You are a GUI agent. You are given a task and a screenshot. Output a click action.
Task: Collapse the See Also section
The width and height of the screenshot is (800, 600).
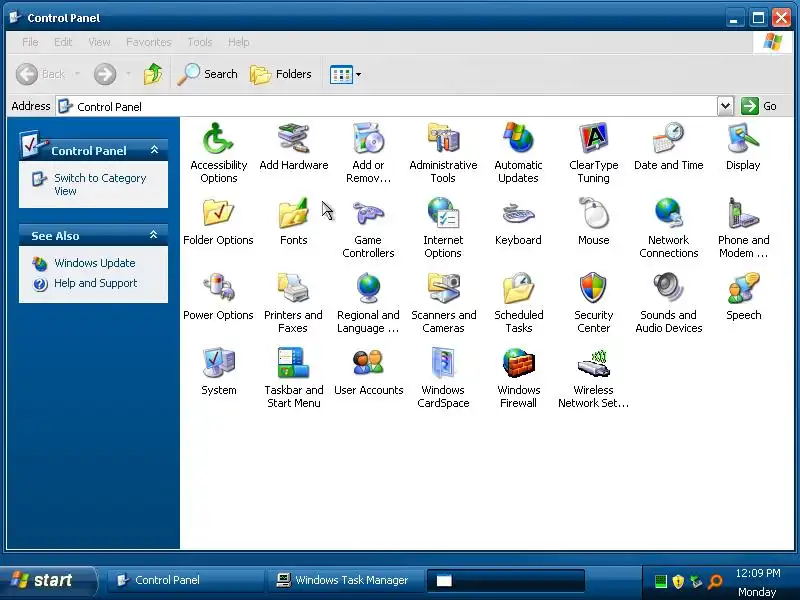[x=154, y=235]
